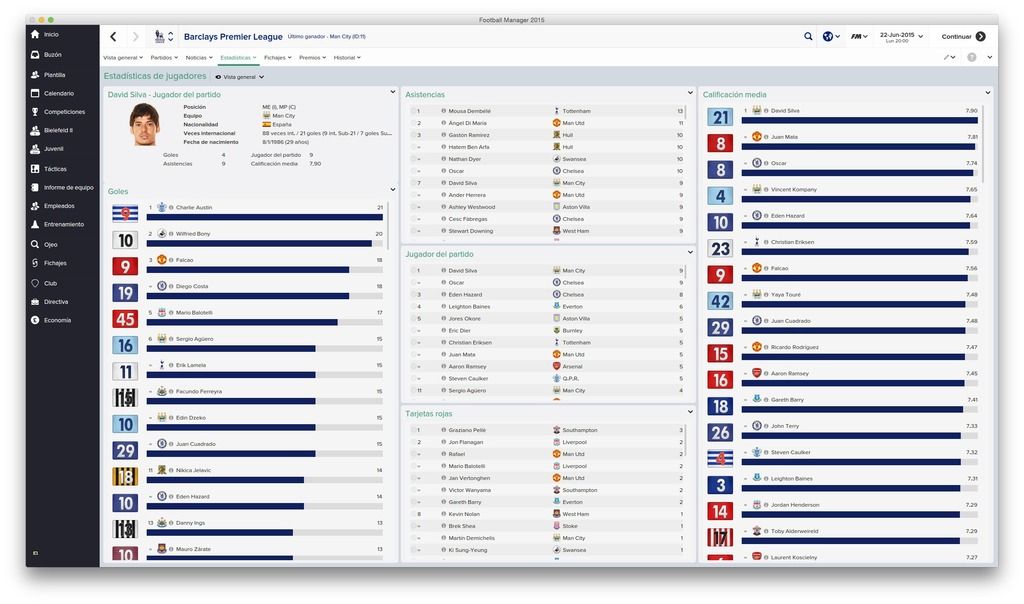This screenshot has width=1024, height=604.
Task: Open the Historial tab
Action: [x=347, y=57]
